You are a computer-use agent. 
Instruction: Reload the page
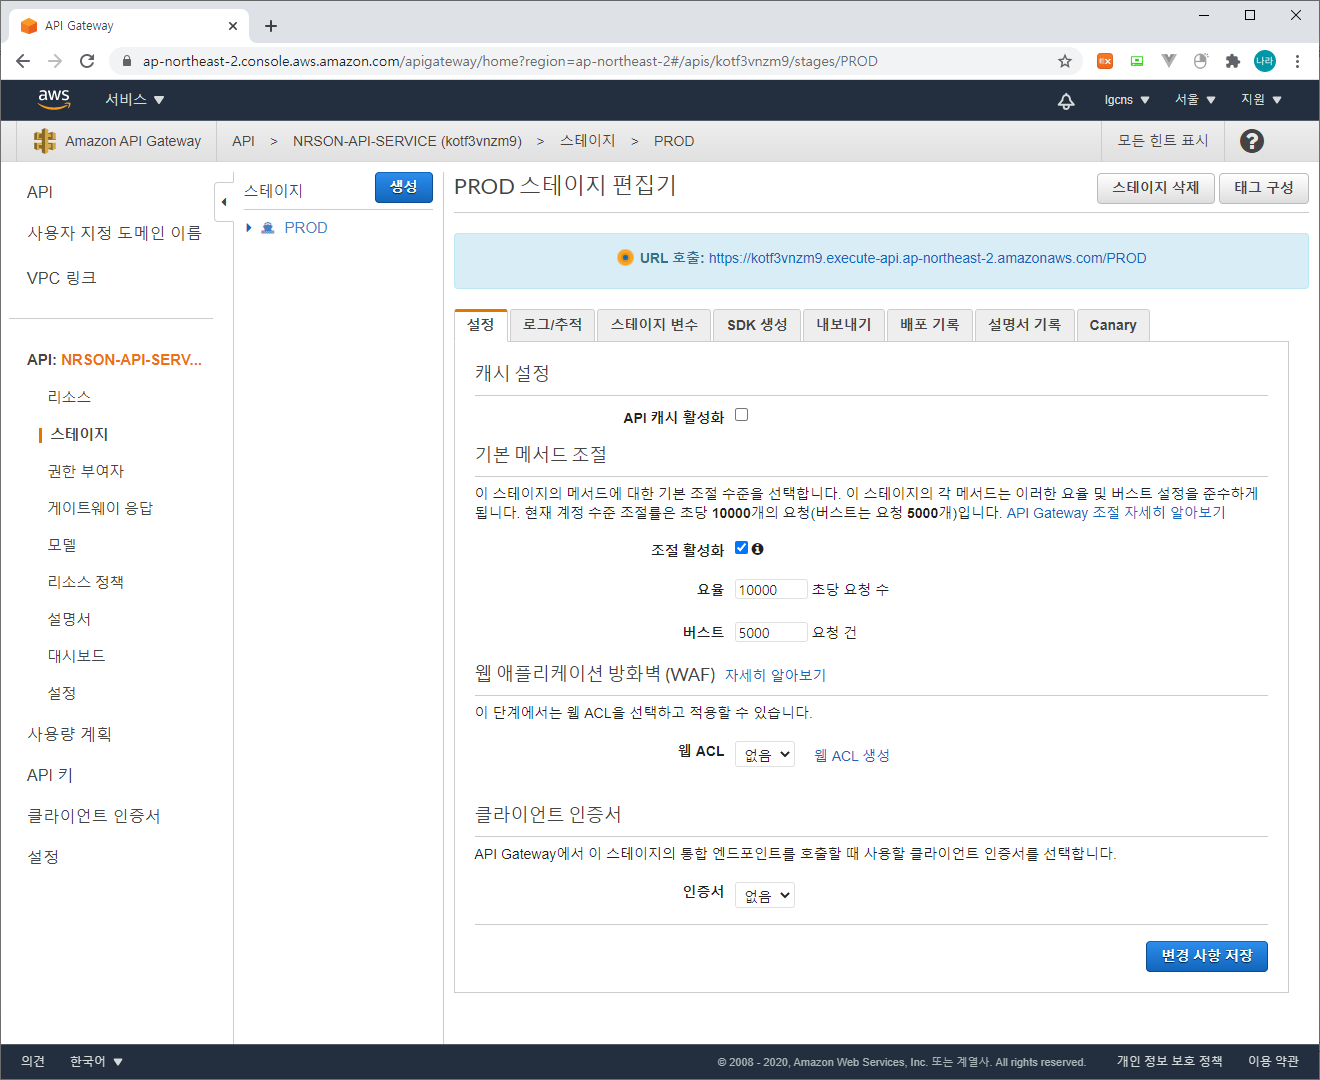point(87,61)
